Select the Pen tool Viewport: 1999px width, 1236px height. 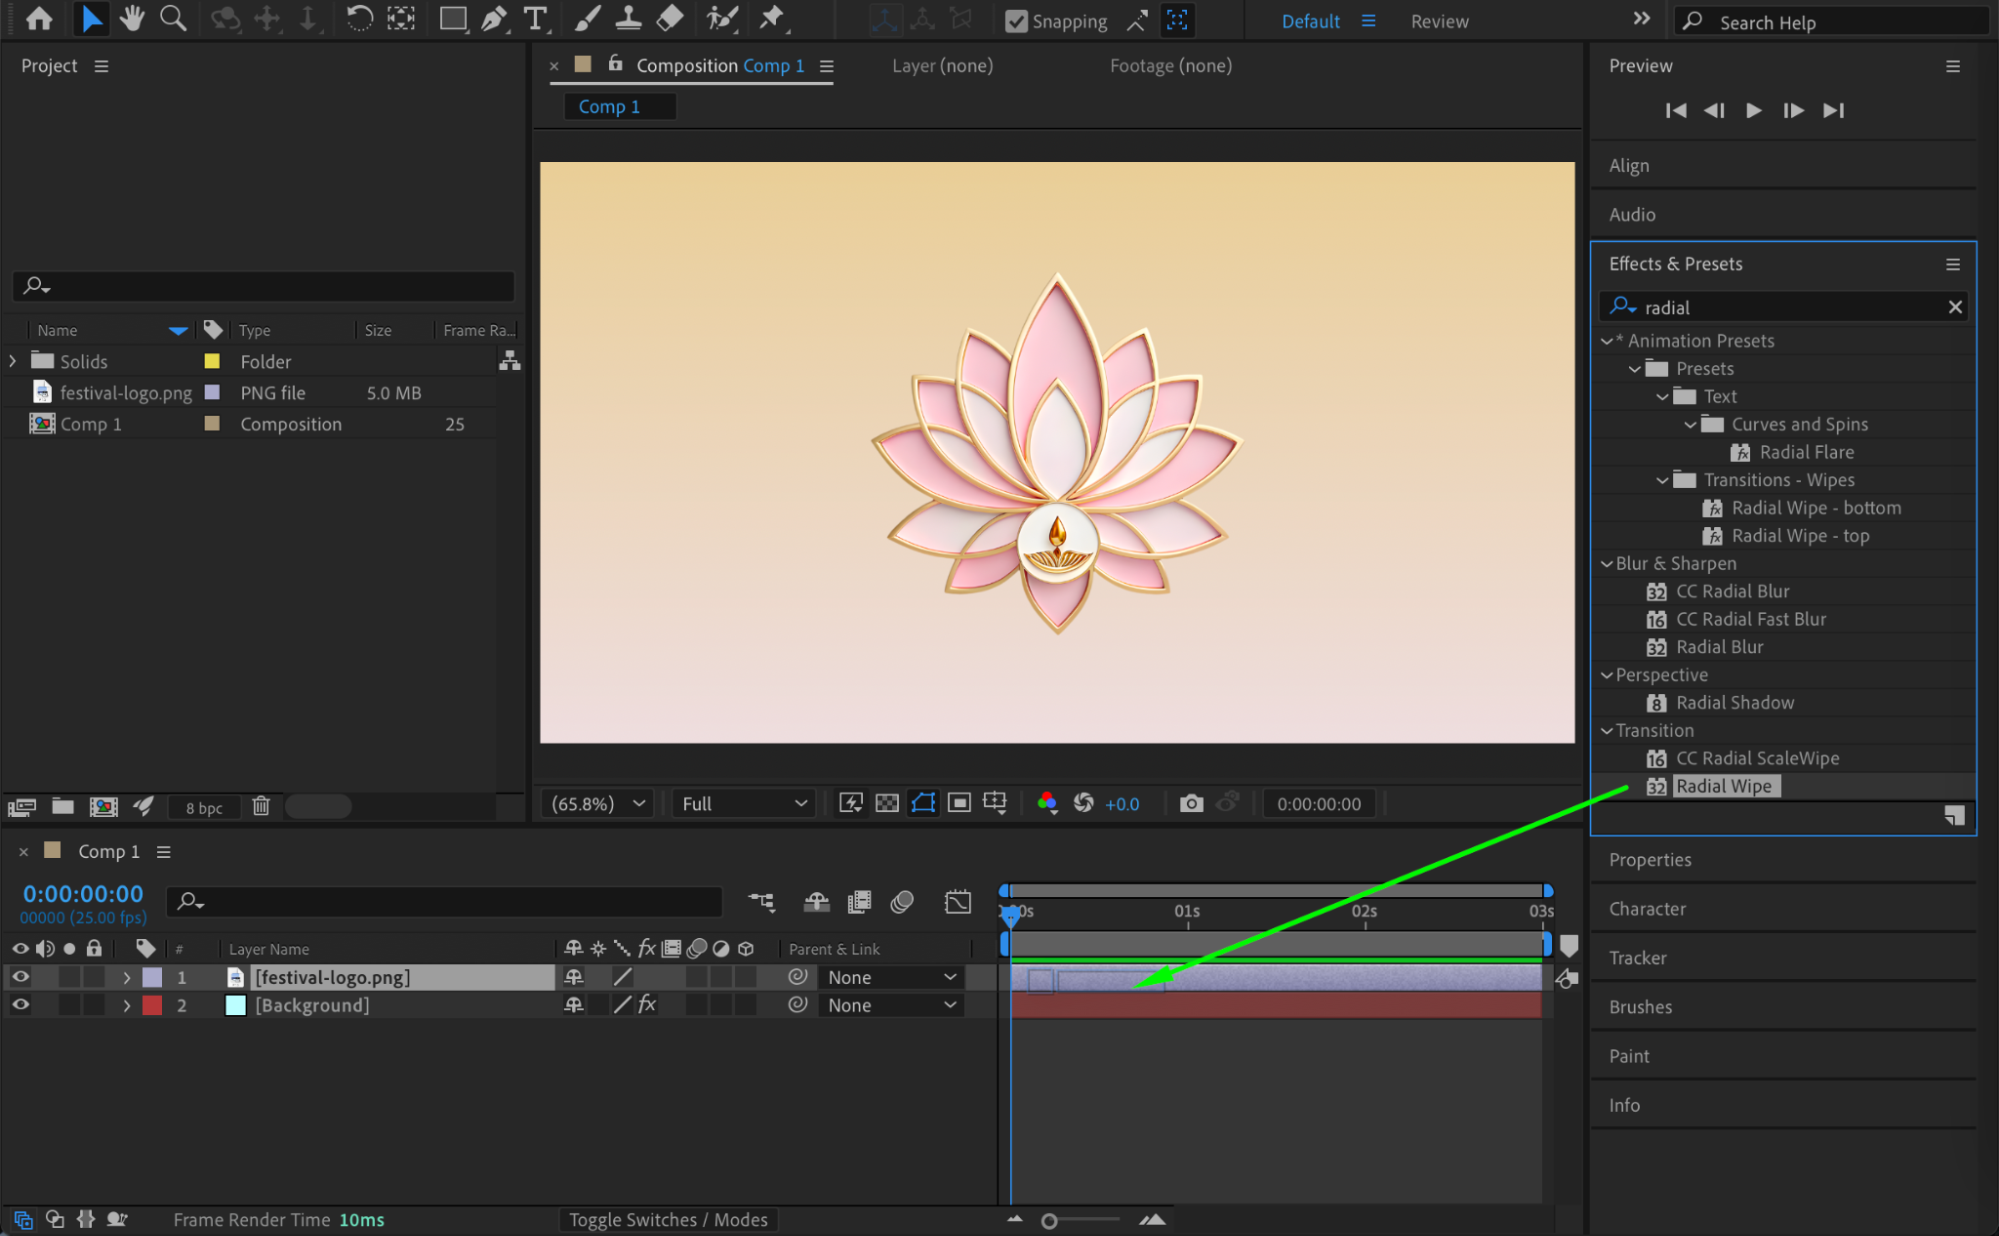click(494, 19)
